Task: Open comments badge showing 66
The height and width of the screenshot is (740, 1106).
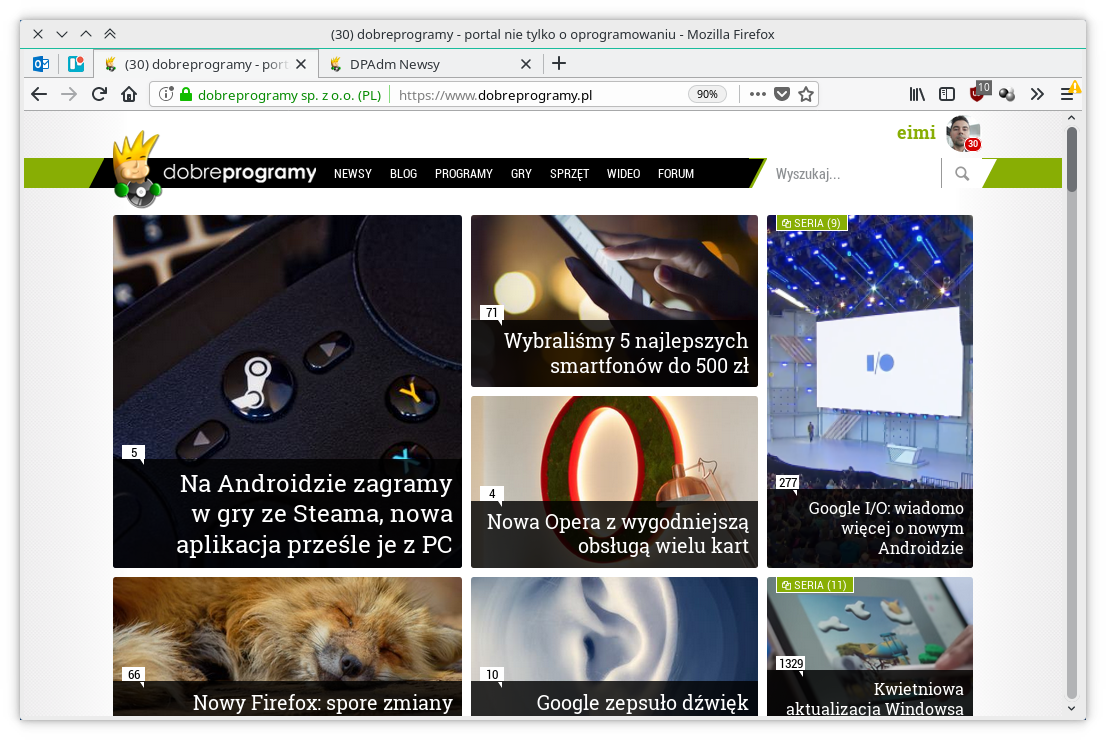Action: 134,674
